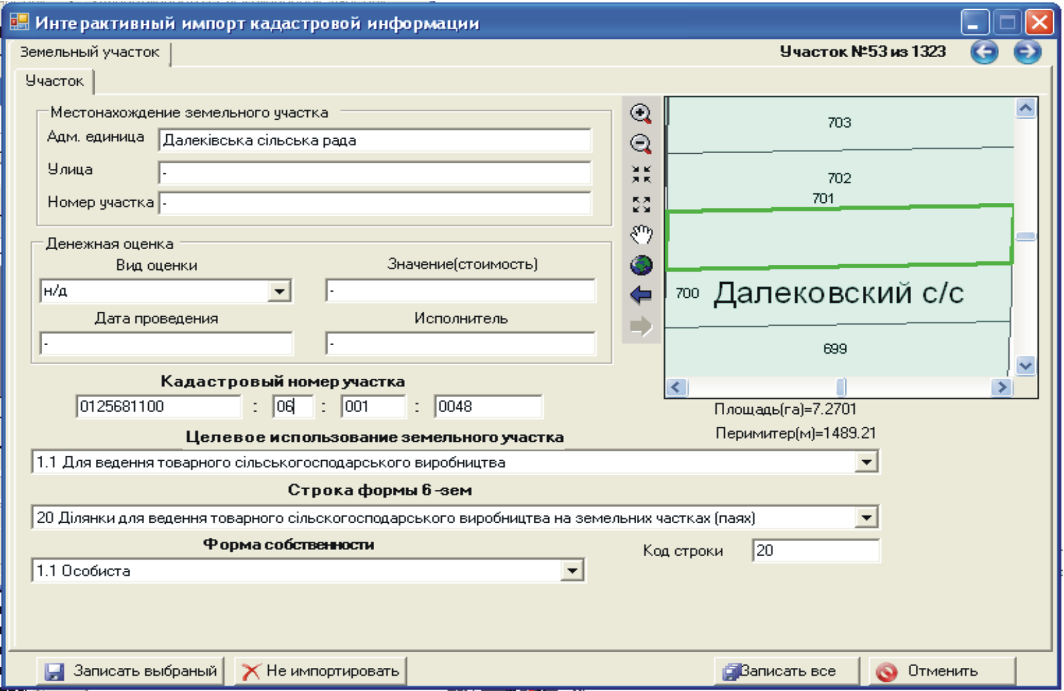Viewport: 1064px width, 691px height.
Task: Open the Форма собственности dropdown
Action: pyautogui.click(x=572, y=571)
